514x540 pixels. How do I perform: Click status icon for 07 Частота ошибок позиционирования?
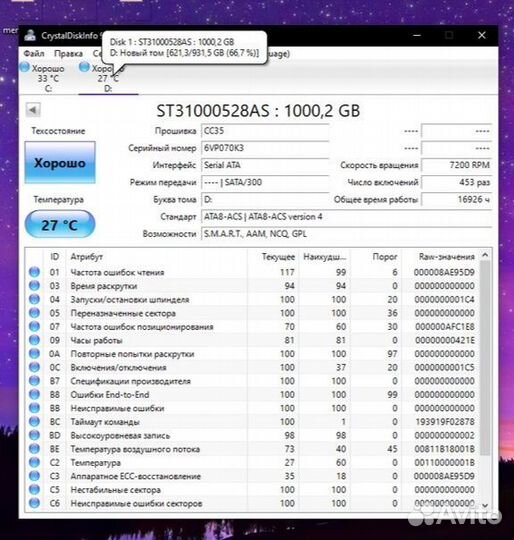[34, 326]
